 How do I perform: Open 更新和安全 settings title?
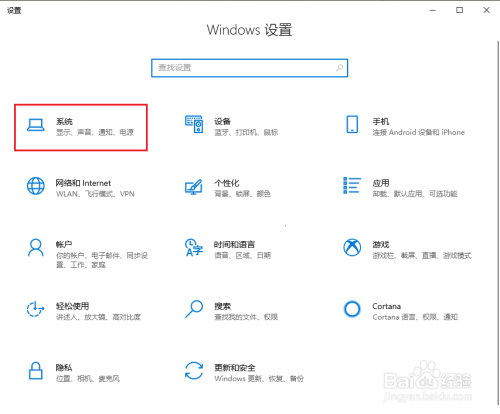click(235, 368)
